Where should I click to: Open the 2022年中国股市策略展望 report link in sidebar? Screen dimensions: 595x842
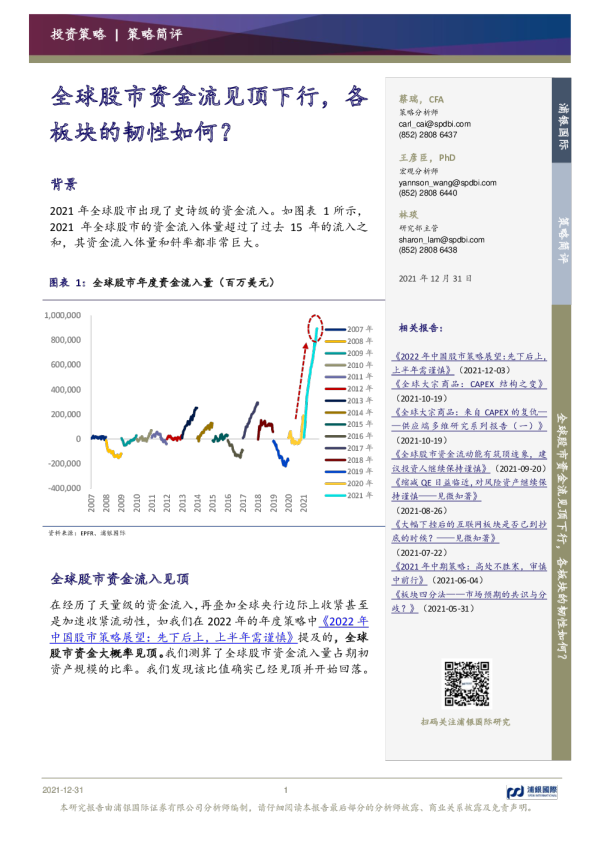470,363
